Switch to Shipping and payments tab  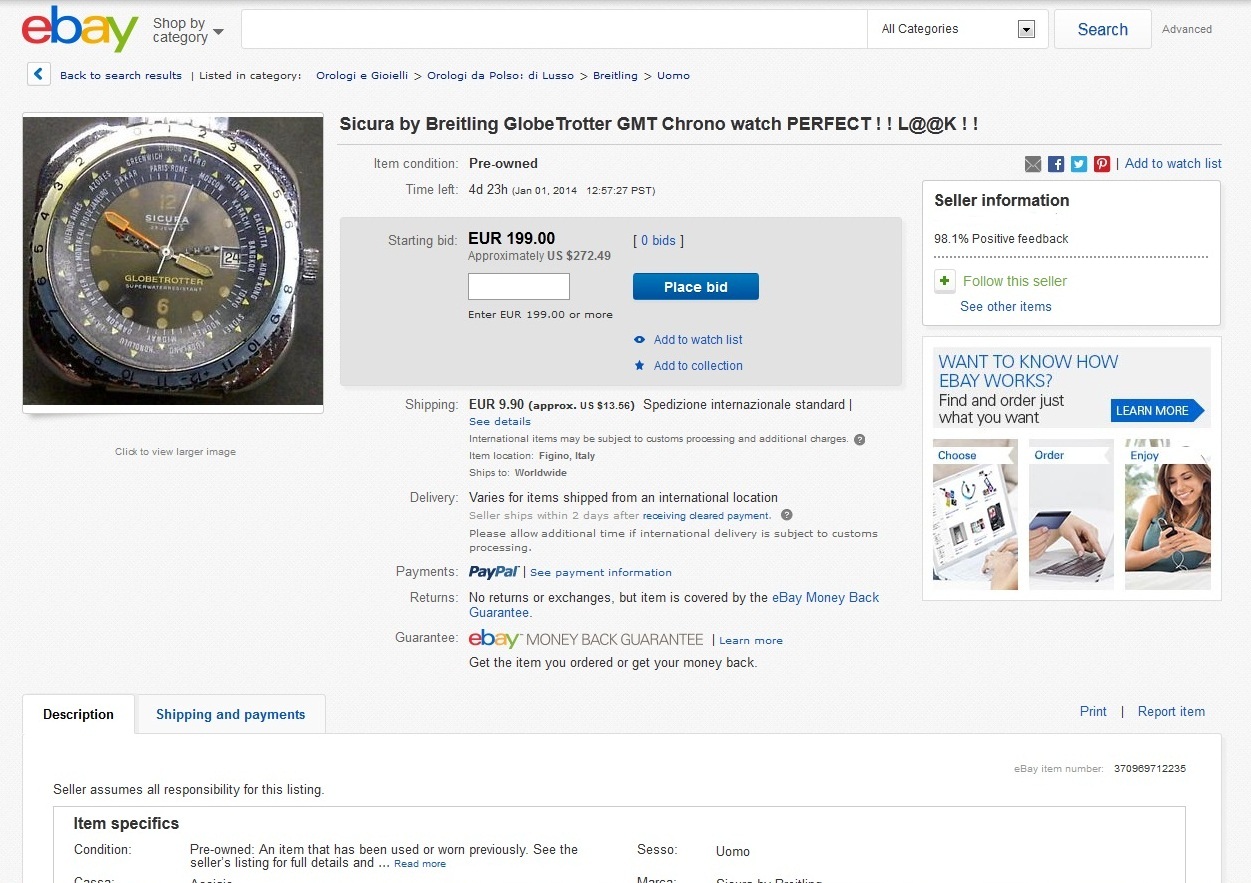230,714
